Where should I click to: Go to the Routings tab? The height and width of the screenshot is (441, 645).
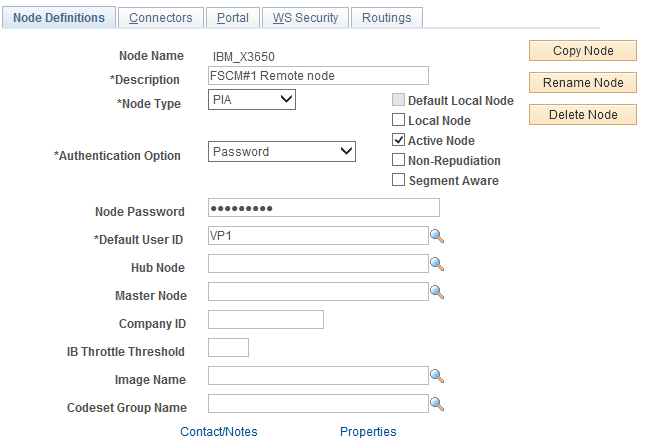(x=388, y=18)
